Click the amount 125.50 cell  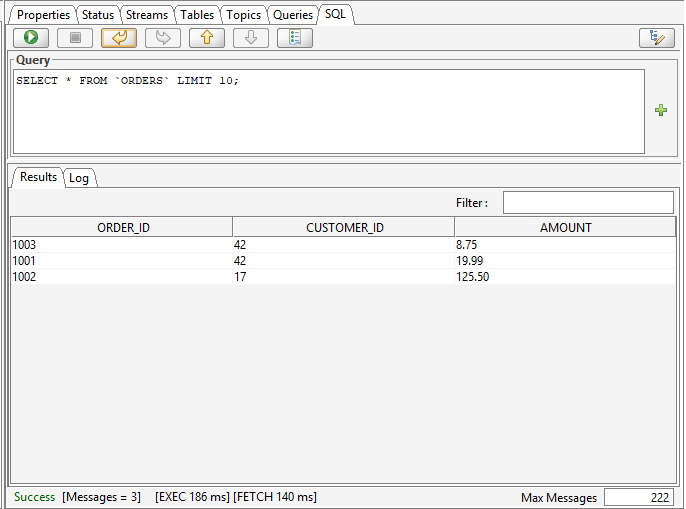pos(565,277)
